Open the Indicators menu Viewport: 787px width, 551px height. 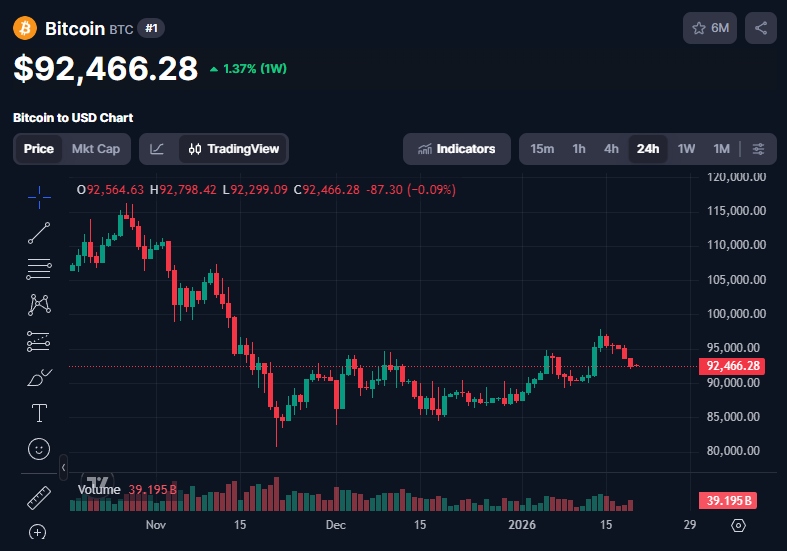tap(457, 149)
